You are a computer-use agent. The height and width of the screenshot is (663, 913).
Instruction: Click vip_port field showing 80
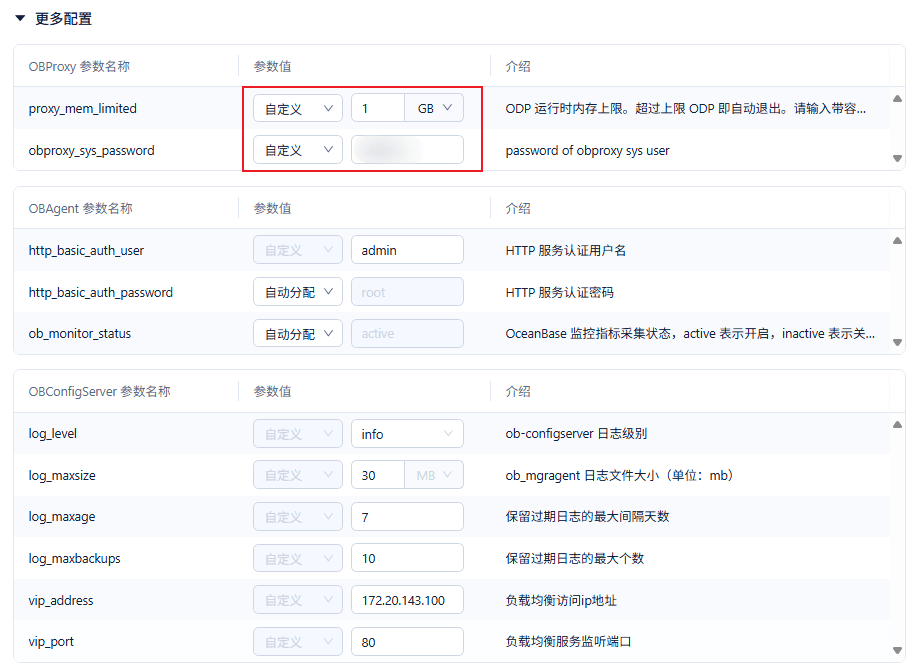pyautogui.click(x=407, y=642)
